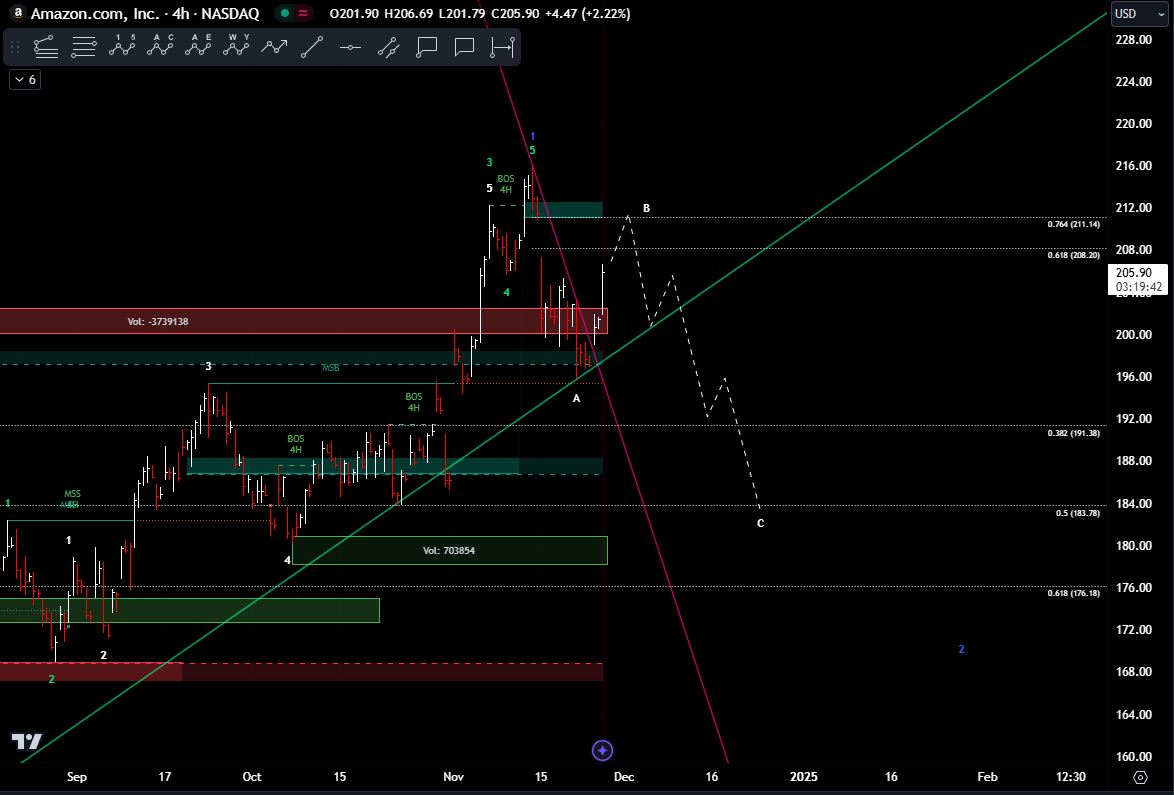Click Amazon.com, Inc. symbol title
This screenshot has width=1174, height=795.
(x=94, y=13)
